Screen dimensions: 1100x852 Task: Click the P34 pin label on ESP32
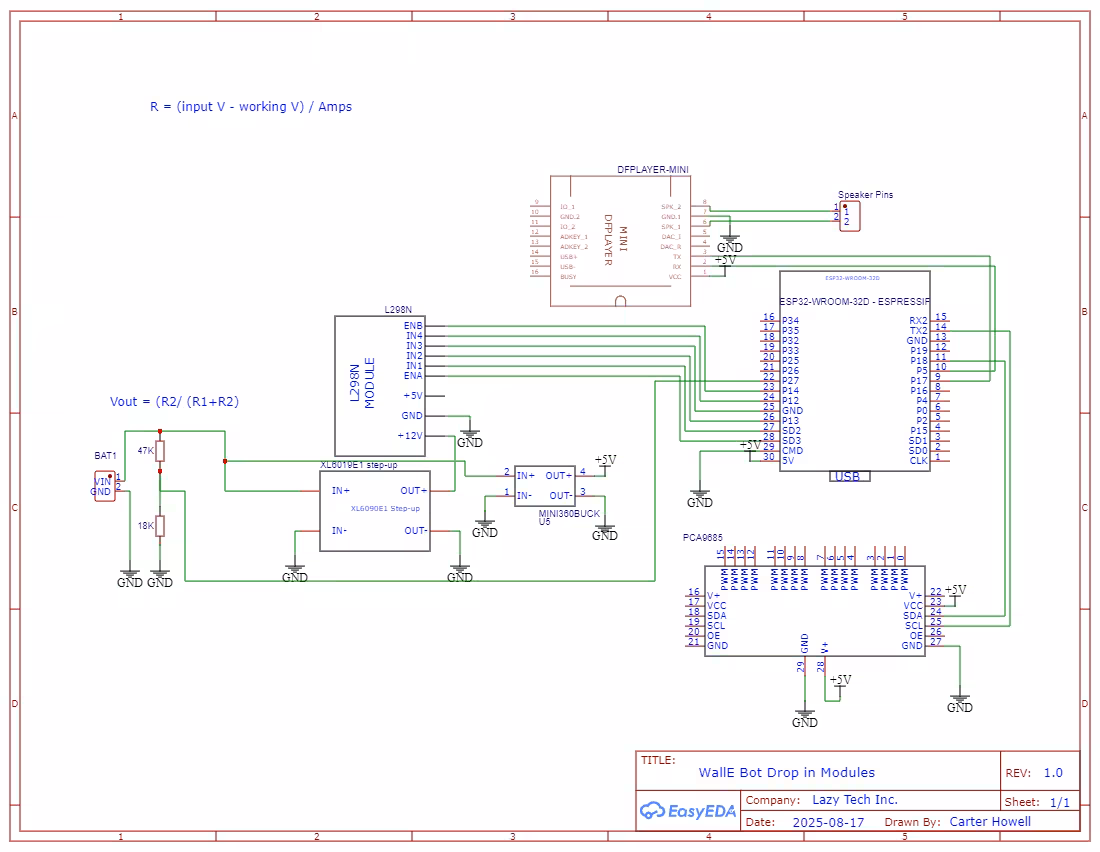pyautogui.click(x=790, y=320)
